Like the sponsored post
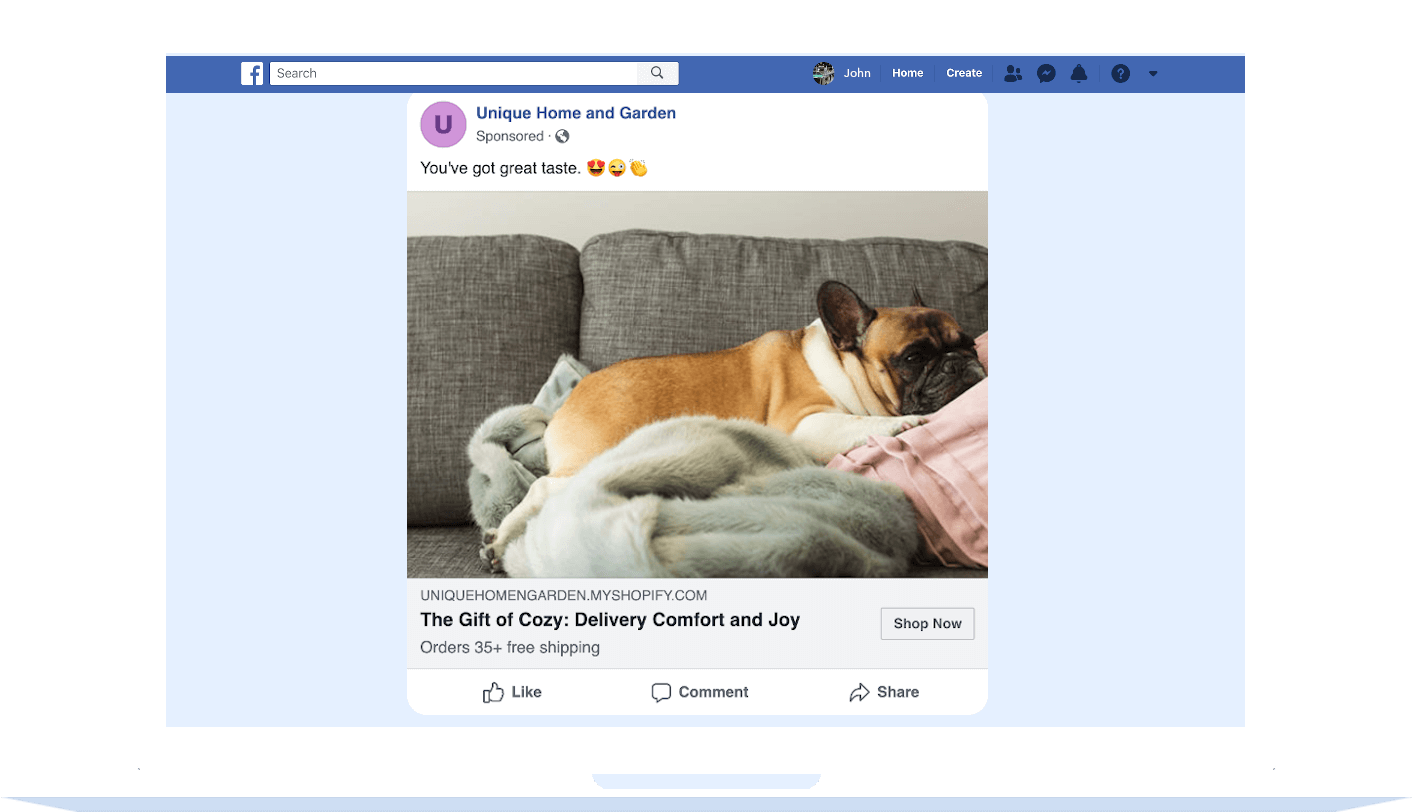The image size is (1413, 812). [x=512, y=692]
